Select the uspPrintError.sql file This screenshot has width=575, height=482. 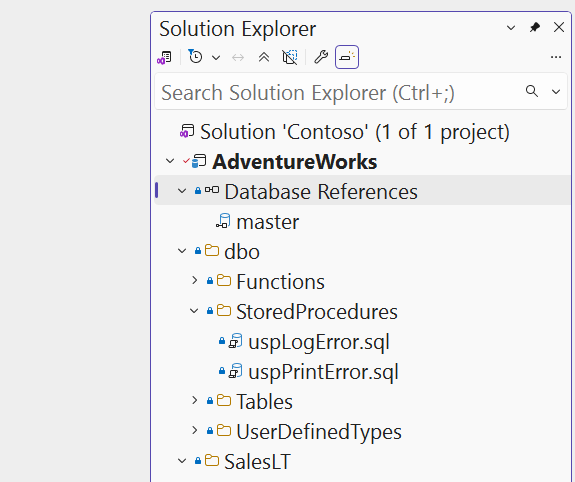coord(323,372)
